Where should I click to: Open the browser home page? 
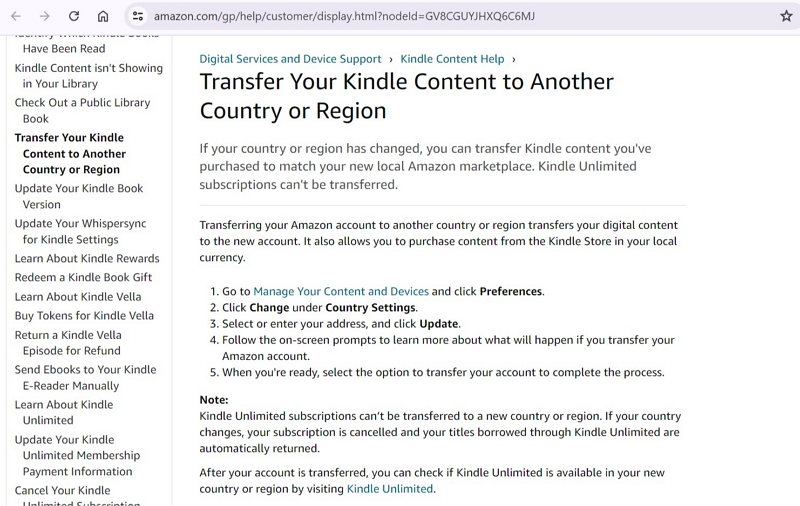[x=103, y=16]
